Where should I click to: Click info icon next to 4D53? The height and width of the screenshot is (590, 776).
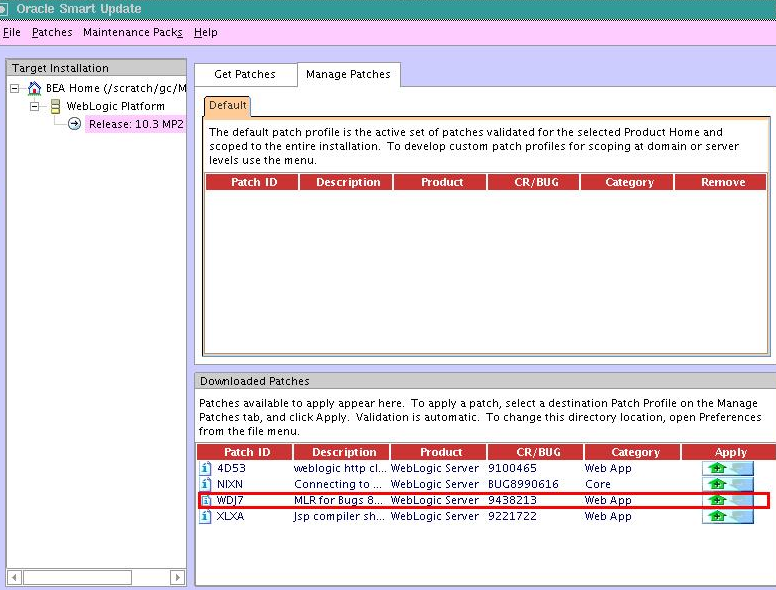click(205, 468)
